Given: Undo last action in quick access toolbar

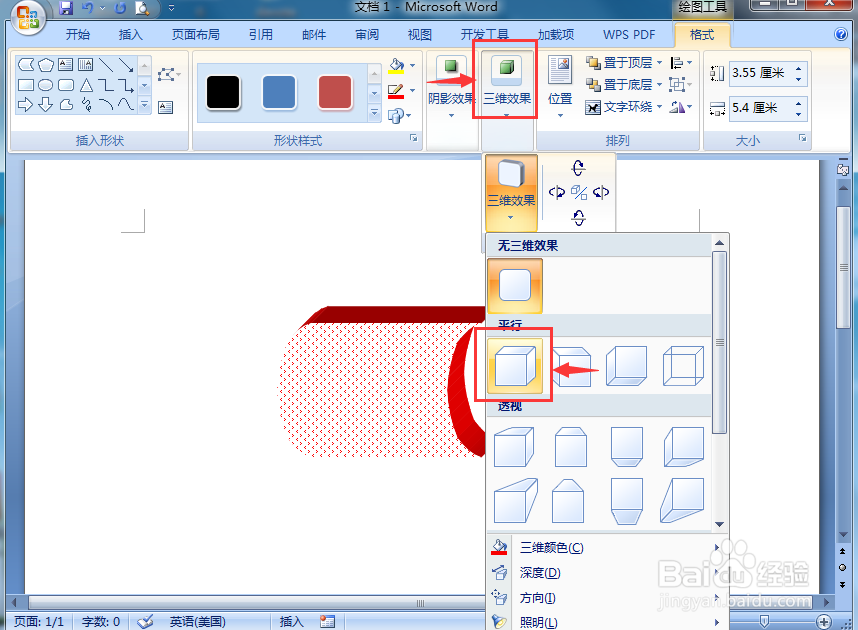Looking at the screenshot, I should pos(87,8).
